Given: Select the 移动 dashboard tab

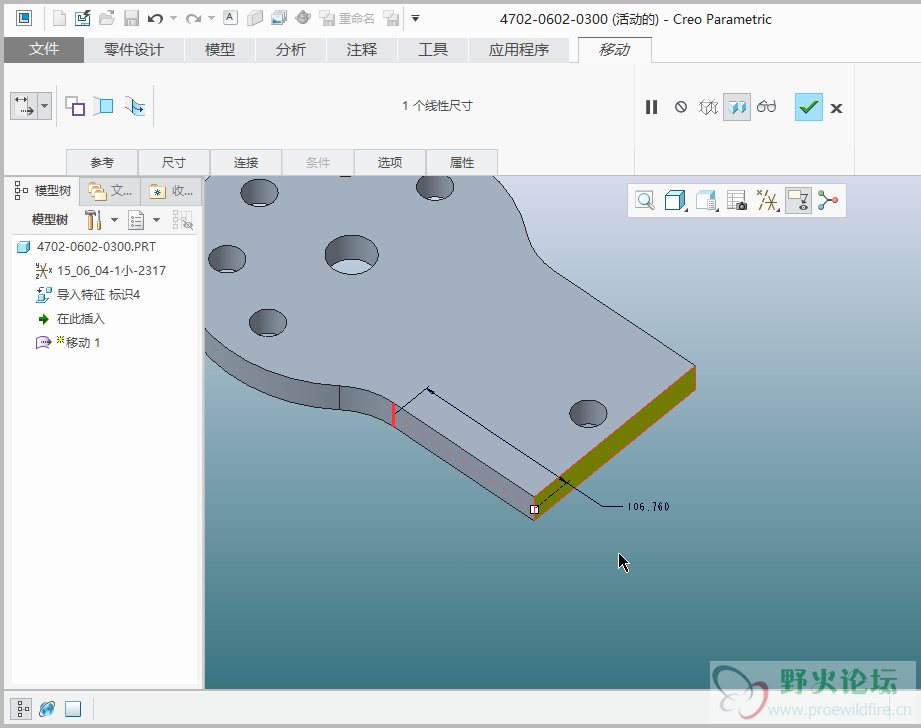Looking at the screenshot, I should point(614,49).
